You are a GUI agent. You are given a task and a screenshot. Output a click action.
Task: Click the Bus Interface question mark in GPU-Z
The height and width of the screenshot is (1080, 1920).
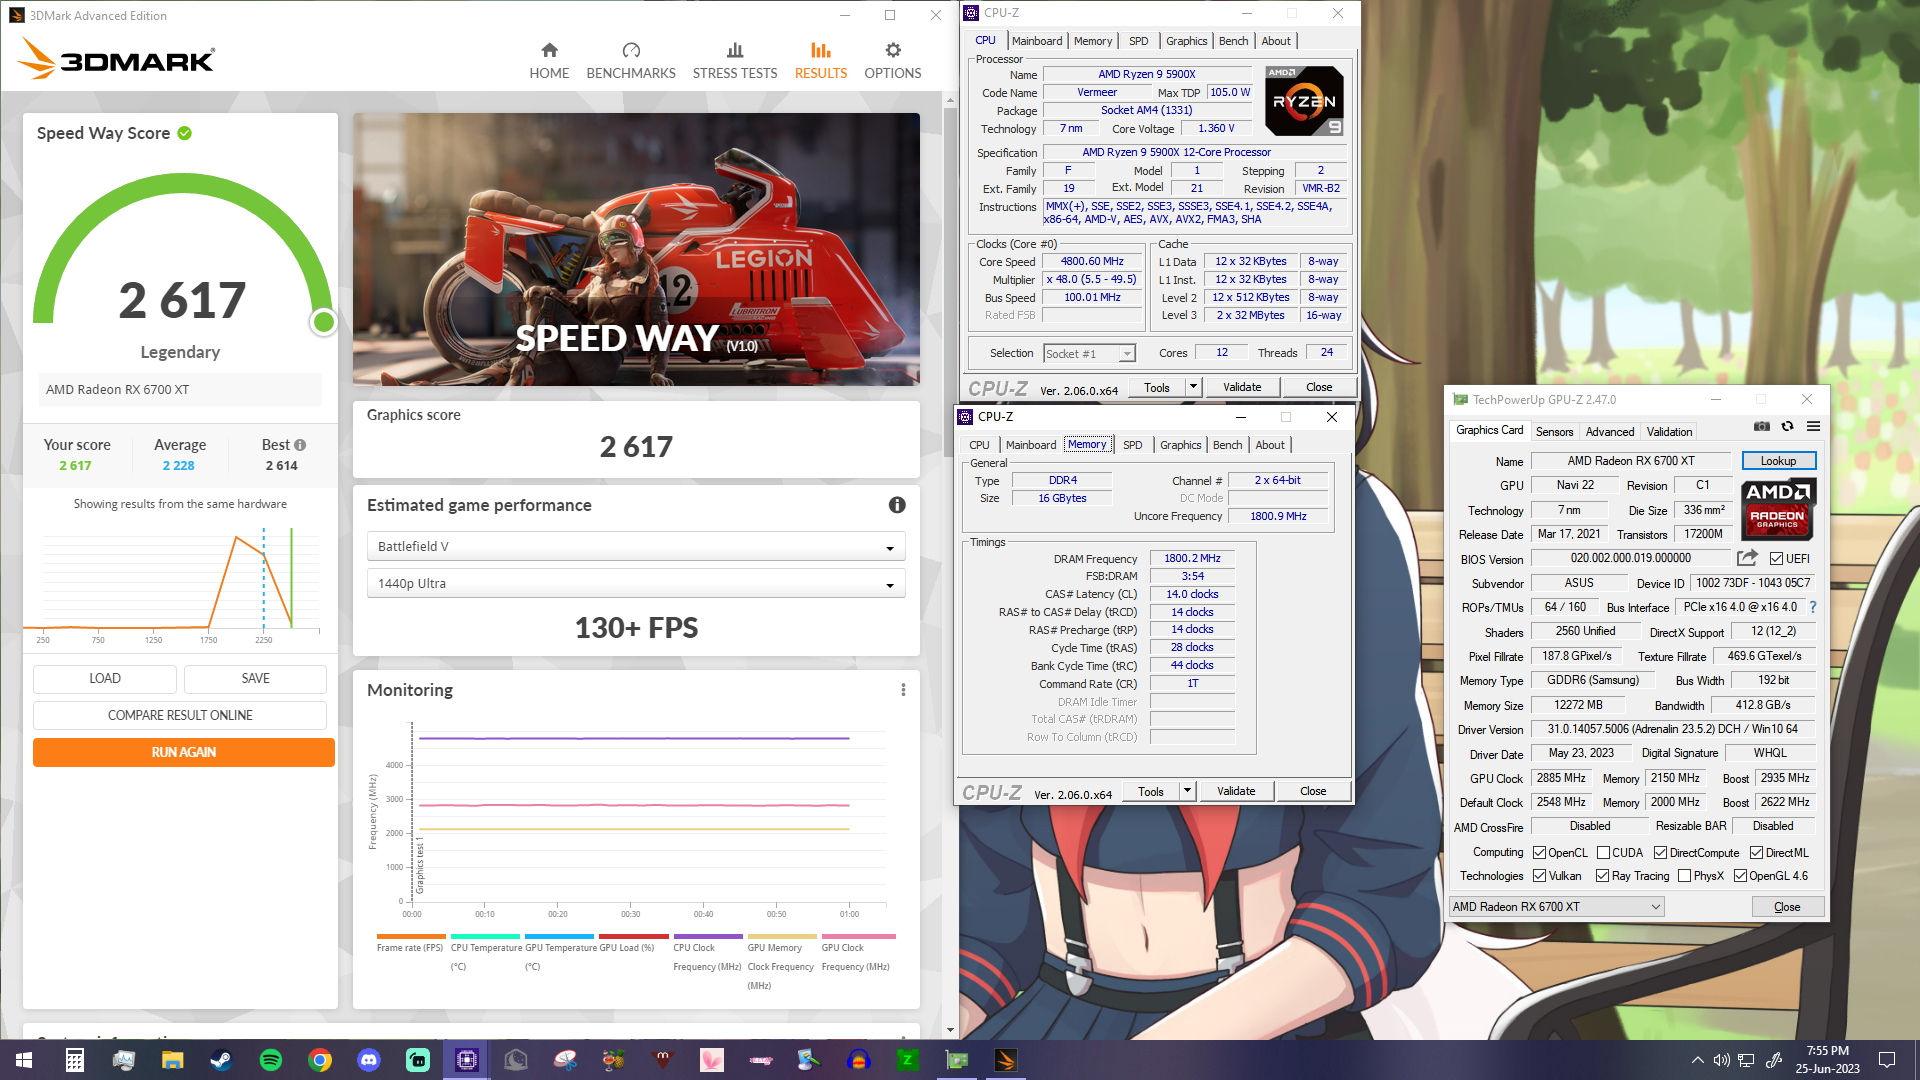[1812, 607]
